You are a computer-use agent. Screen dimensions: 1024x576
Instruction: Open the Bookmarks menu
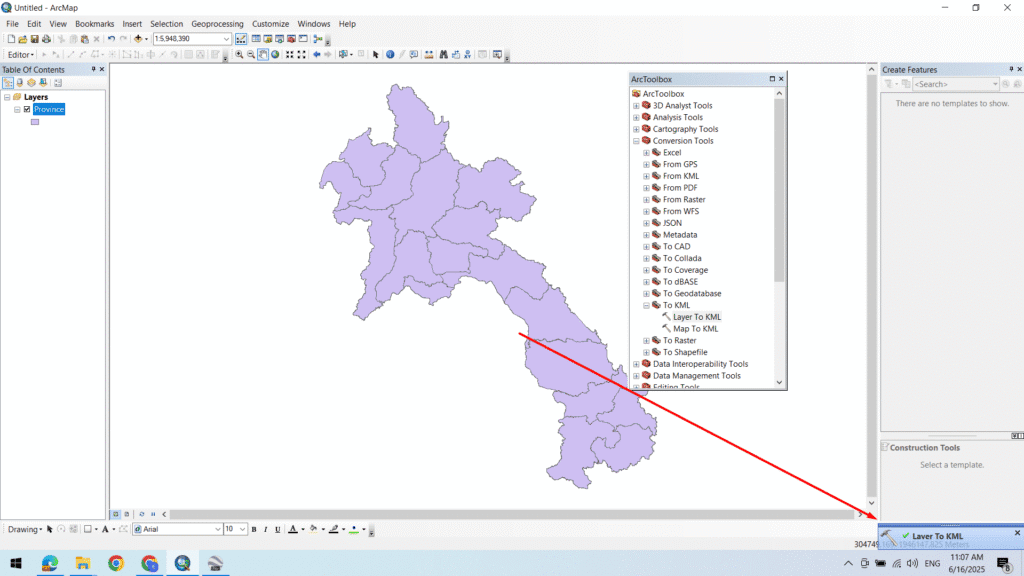click(95, 24)
